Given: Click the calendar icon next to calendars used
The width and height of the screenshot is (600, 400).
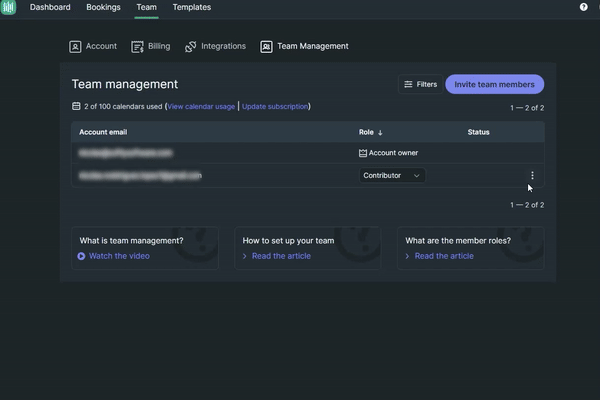Looking at the screenshot, I should [76, 106].
